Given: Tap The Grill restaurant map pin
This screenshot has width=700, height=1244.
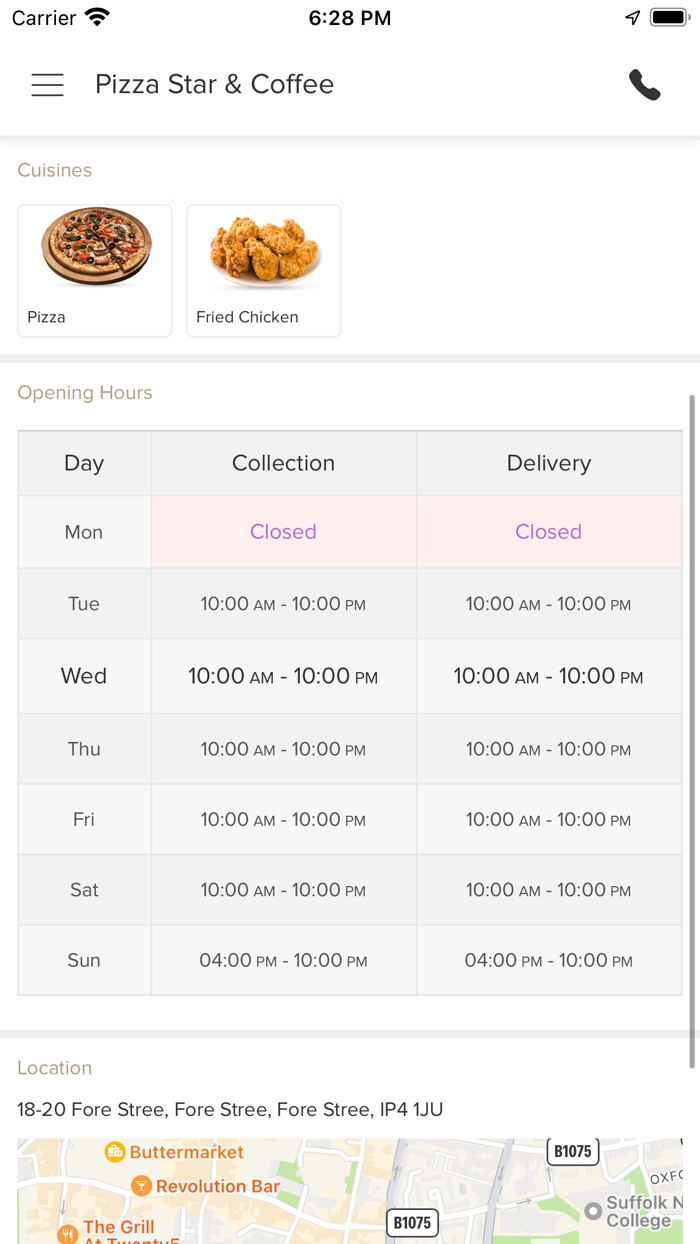Looking at the screenshot, I should point(67,1234).
